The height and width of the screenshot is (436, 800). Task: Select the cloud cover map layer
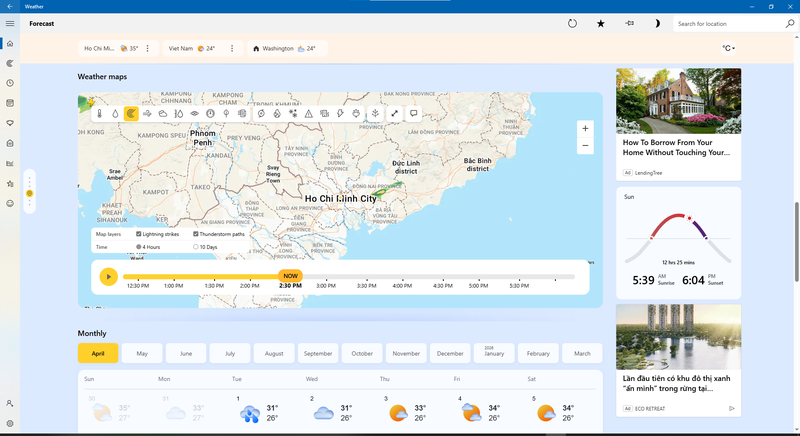[x=163, y=114]
